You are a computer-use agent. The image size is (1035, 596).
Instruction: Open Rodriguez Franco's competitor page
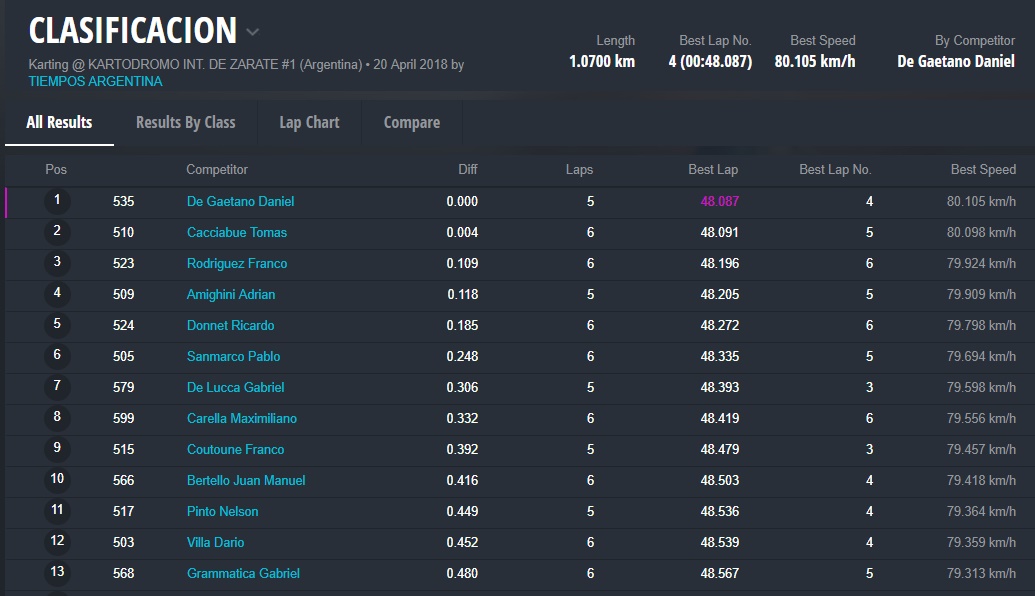237,263
